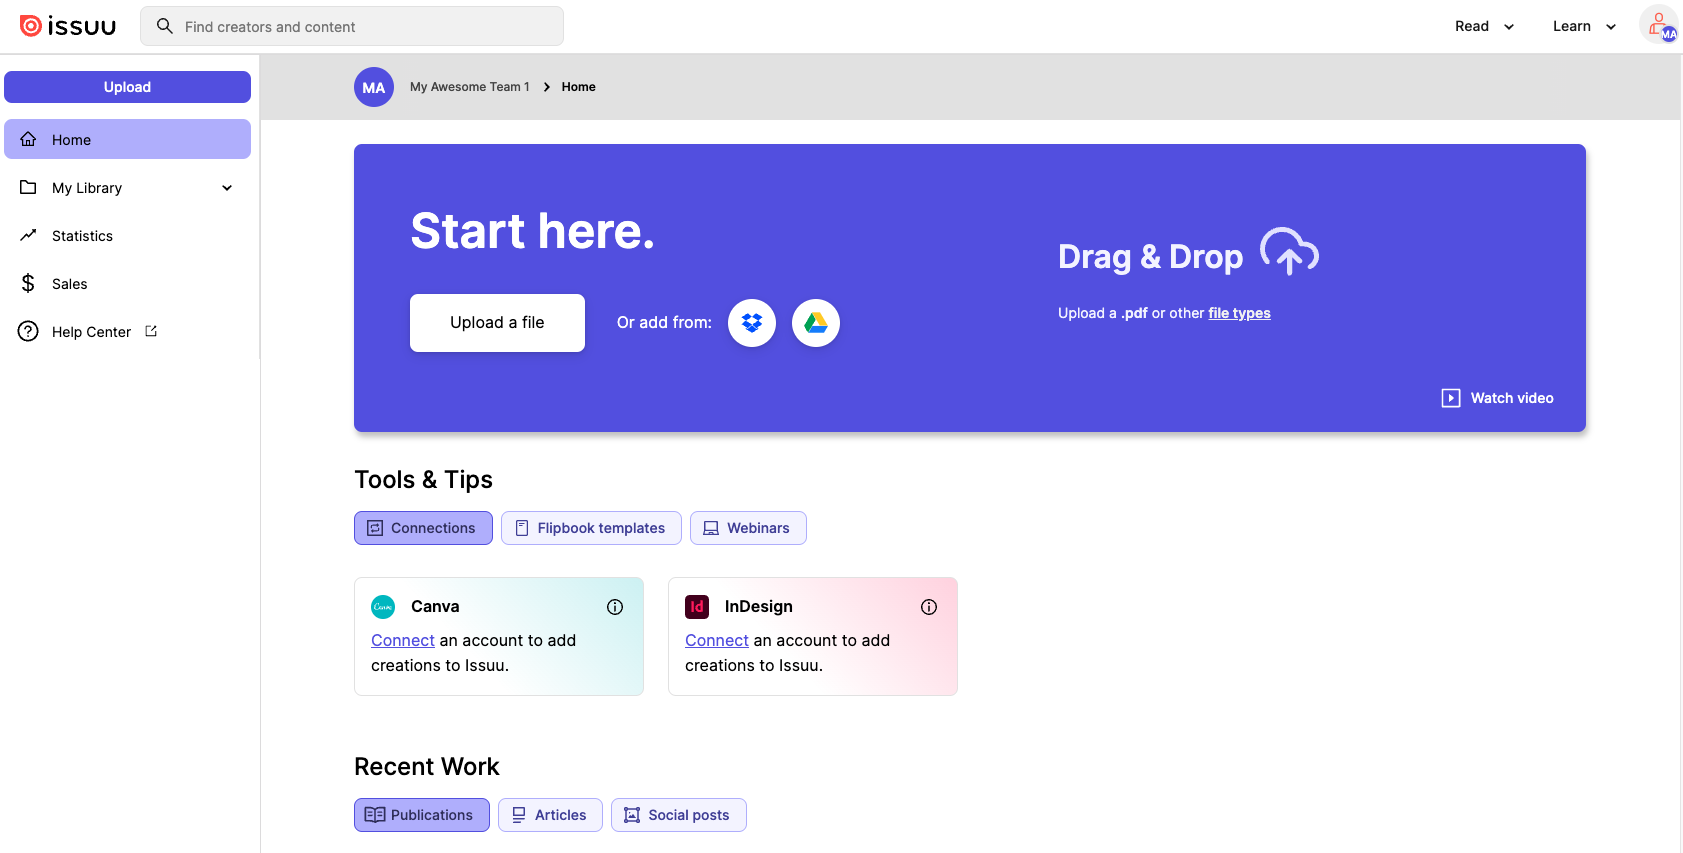This screenshot has height=853, width=1683.
Task: Click the Home house icon
Action: click(x=28, y=140)
